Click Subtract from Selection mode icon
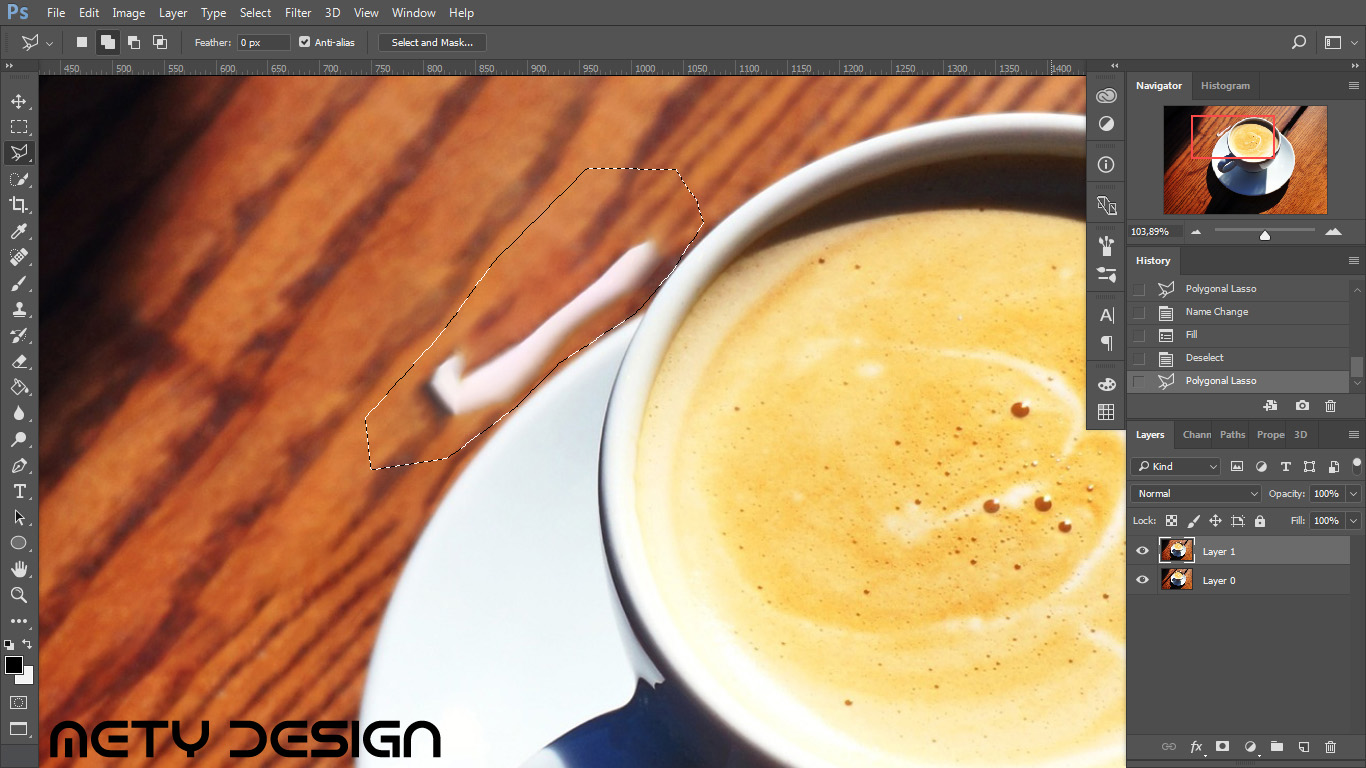This screenshot has width=1366, height=768. pos(134,42)
